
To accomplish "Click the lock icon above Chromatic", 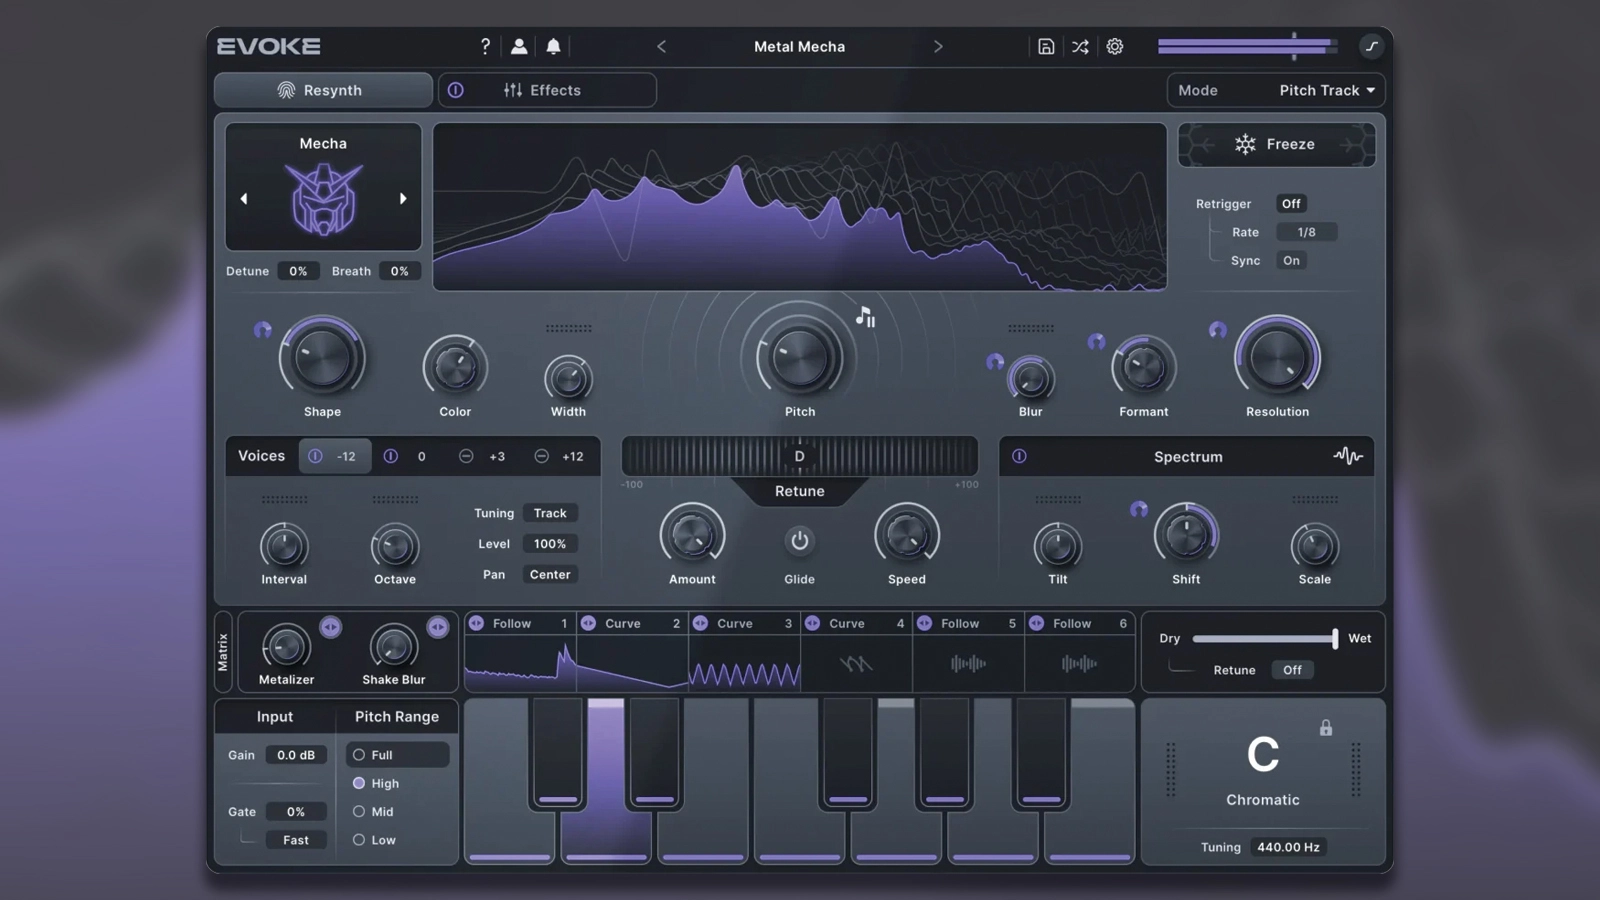I will point(1326,728).
